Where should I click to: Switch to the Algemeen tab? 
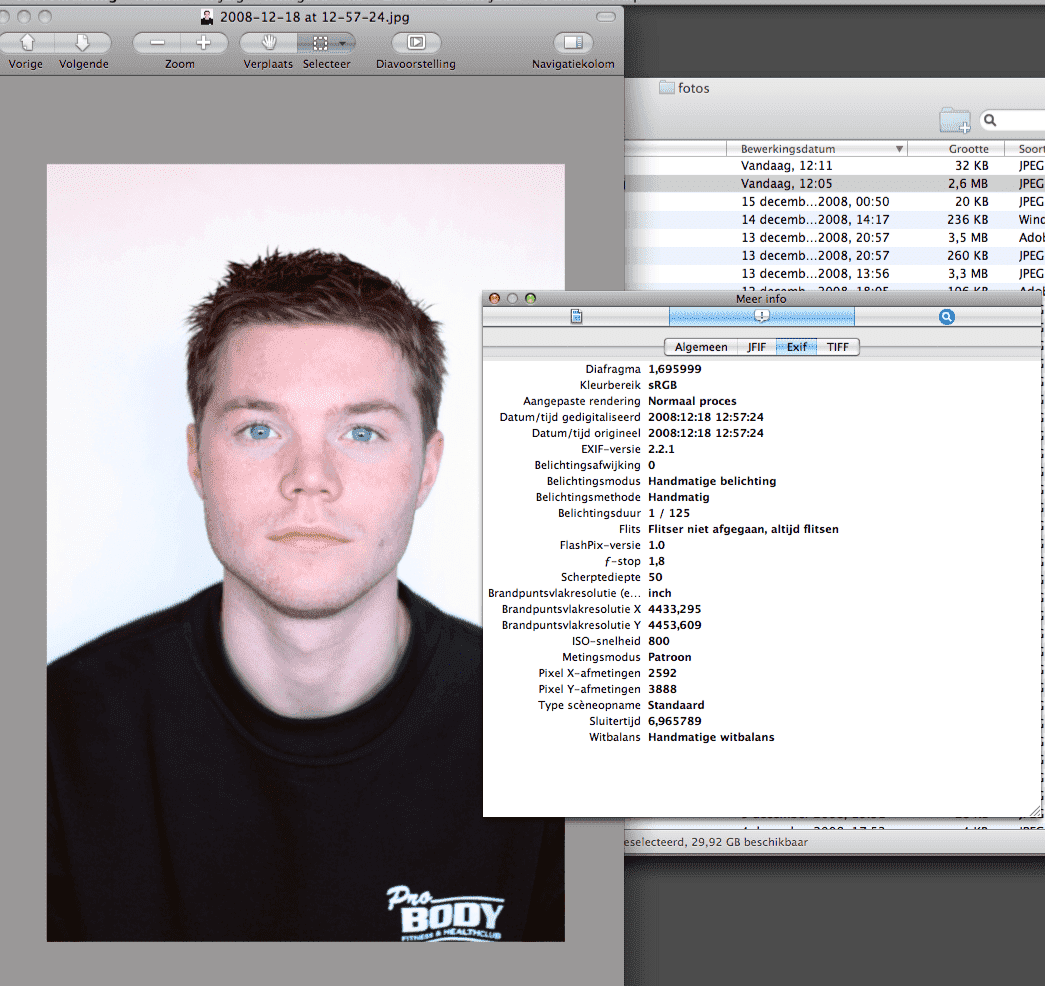[x=701, y=347]
